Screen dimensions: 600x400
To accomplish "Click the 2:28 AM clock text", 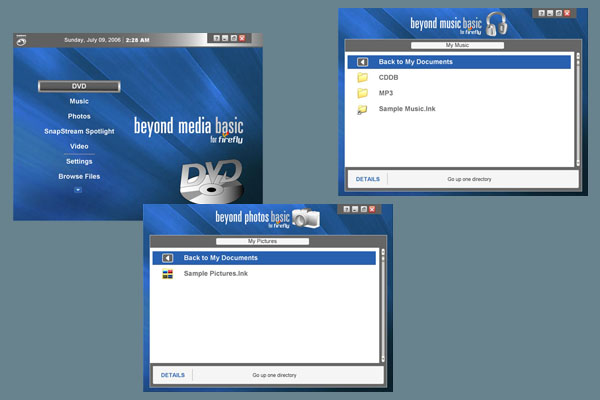I will 137,40.
